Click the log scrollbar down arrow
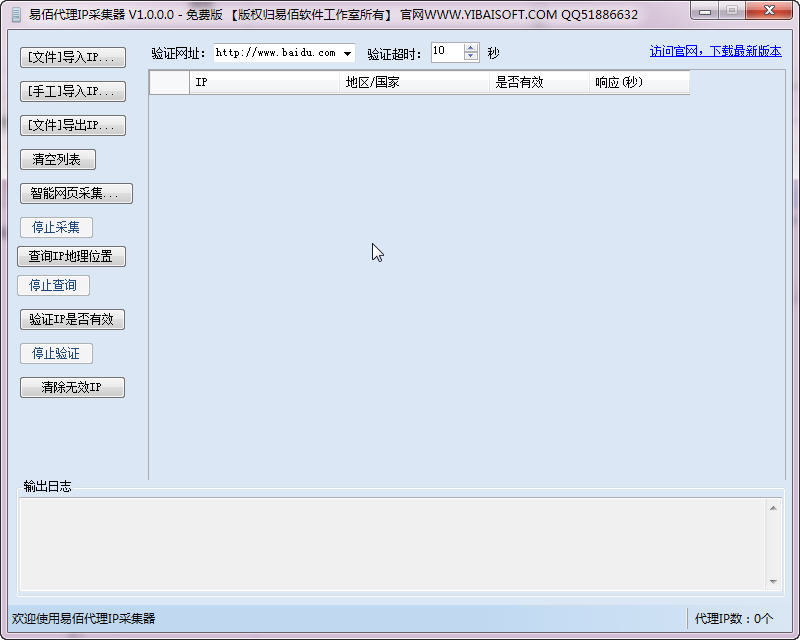 [x=773, y=581]
